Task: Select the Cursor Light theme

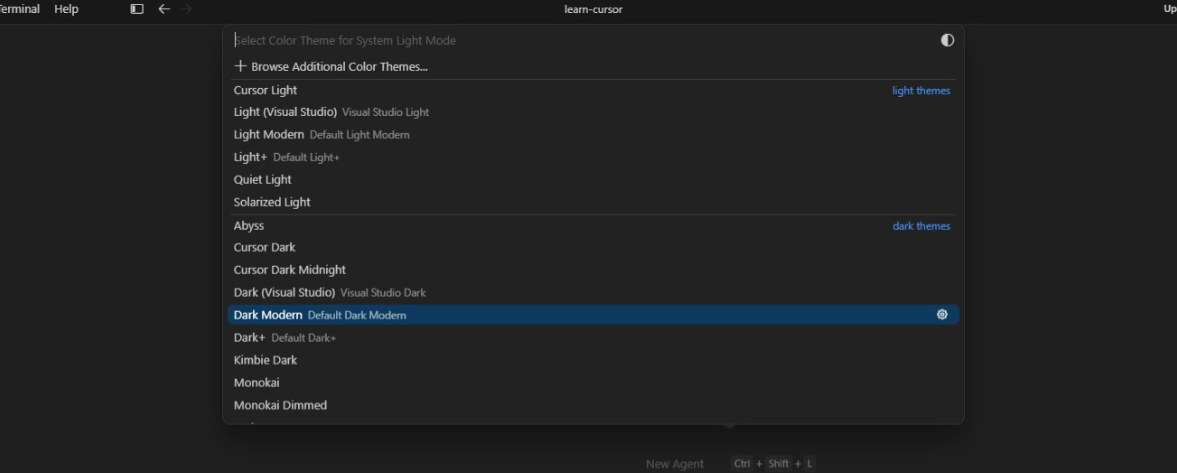Action: [x=593, y=90]
